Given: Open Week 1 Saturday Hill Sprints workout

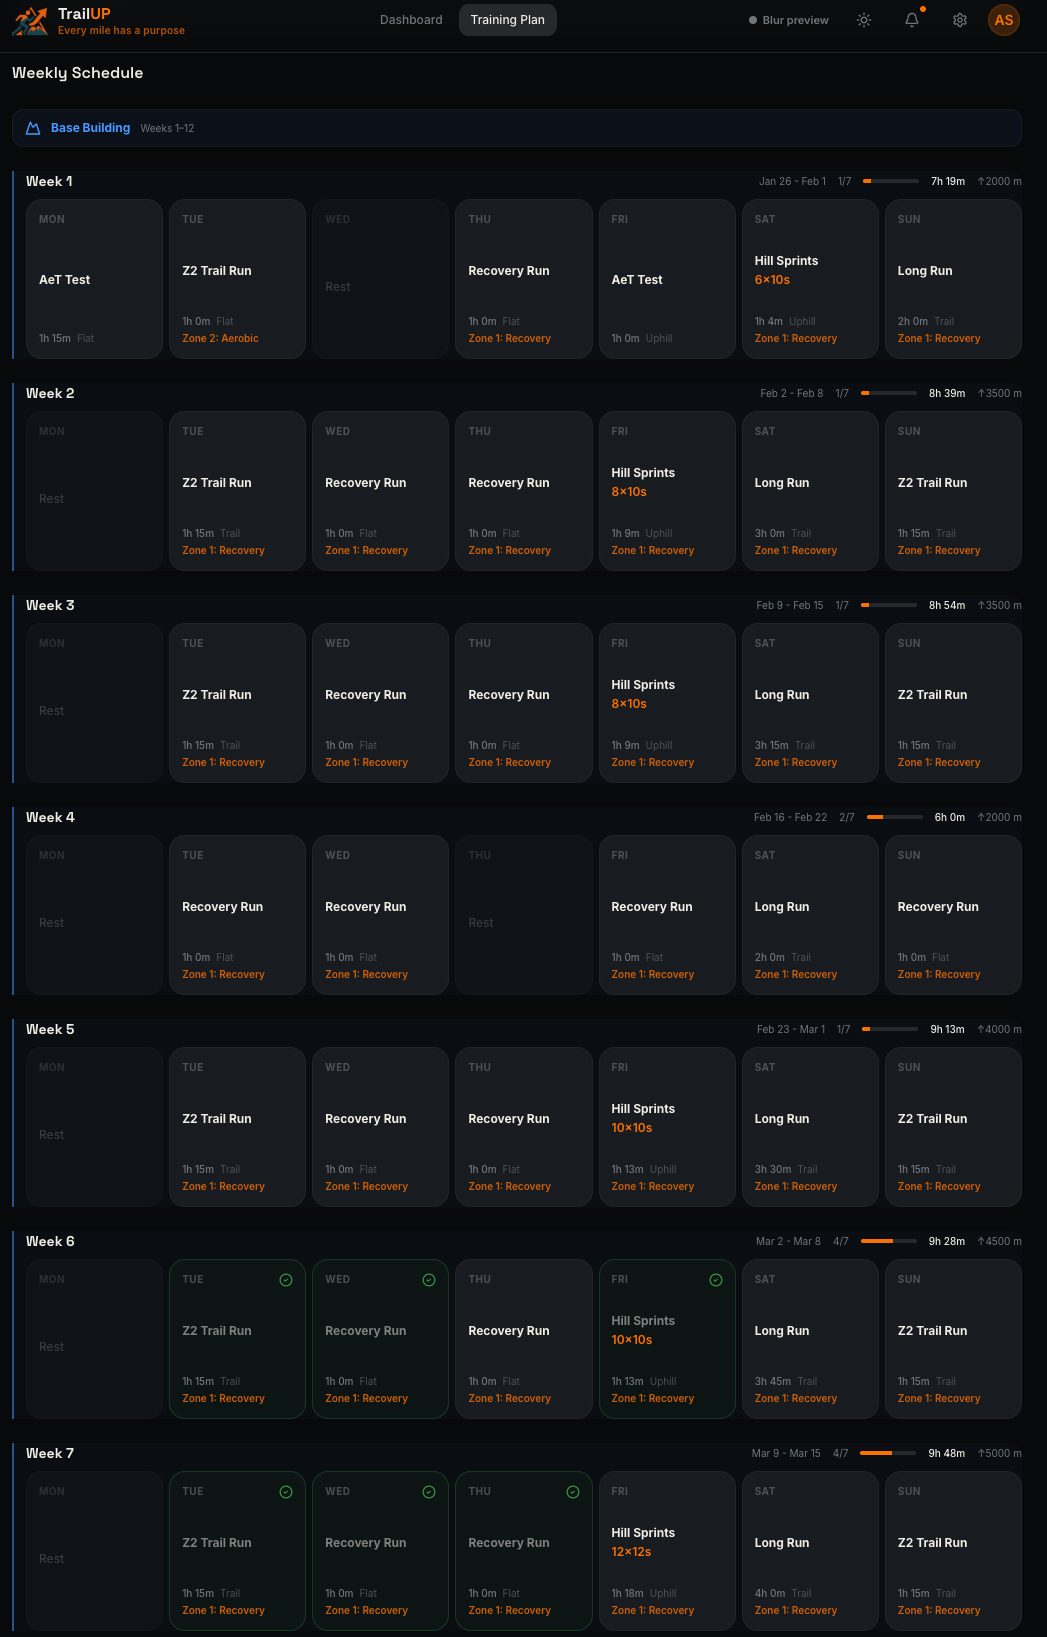Looking at the screenshot, I should 811,279.
